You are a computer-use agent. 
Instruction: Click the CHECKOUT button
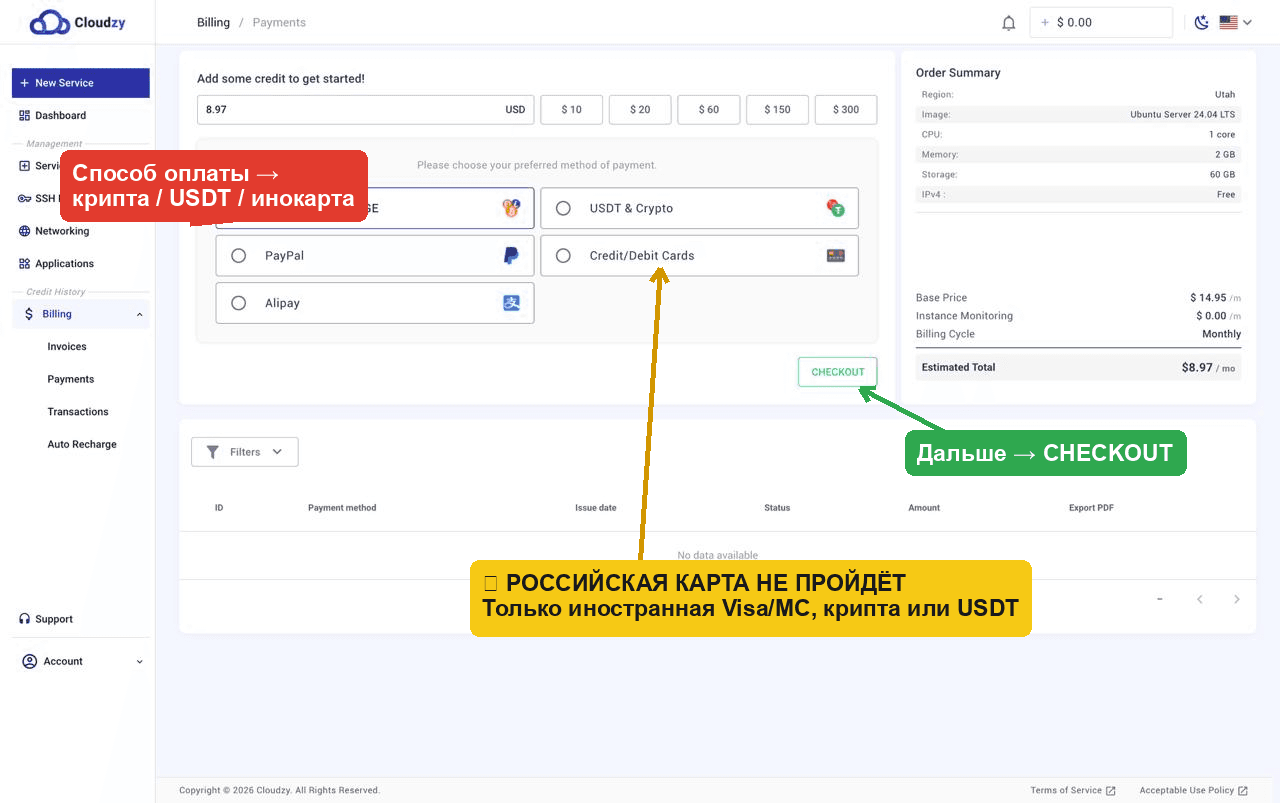[x=837, y=372]
